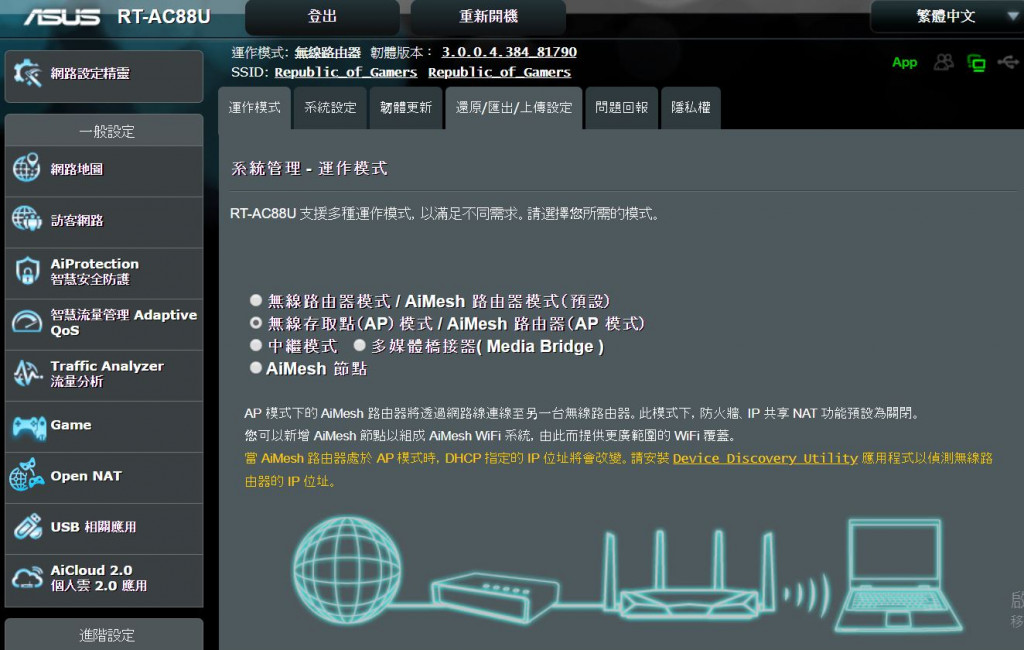The image size is (1024, 650).
Task: Open the Game sidebar item
Action: point(104,425)
